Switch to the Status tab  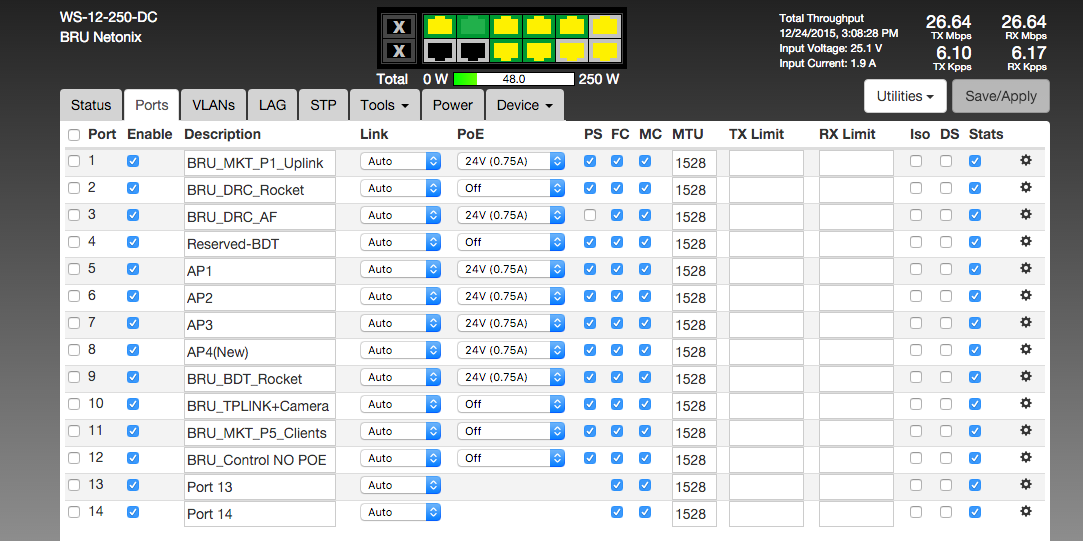pyautogui.click(x=90, y=105)
